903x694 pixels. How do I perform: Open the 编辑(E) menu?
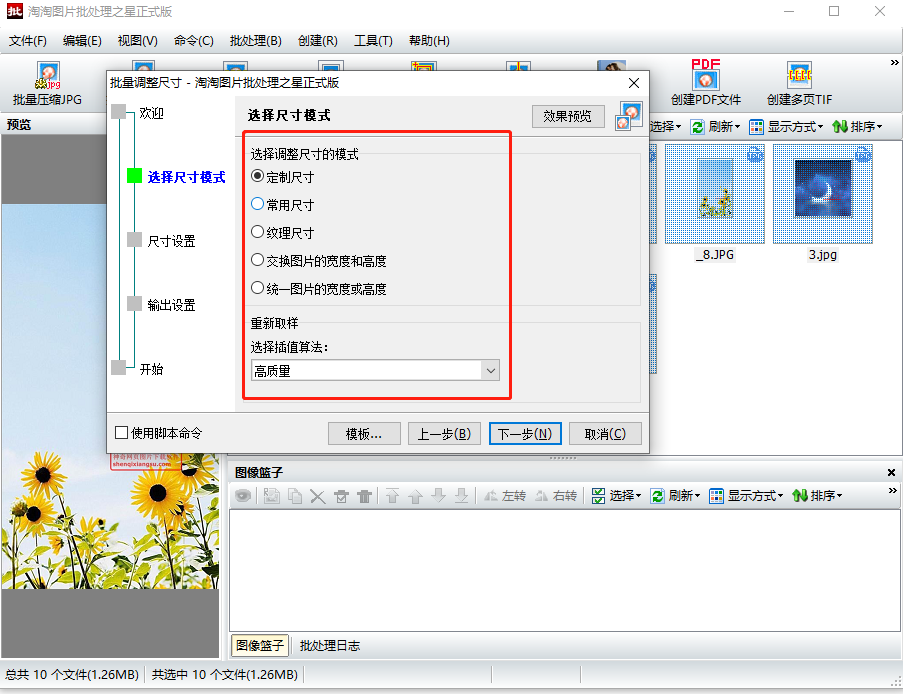[x=82, y=41]
